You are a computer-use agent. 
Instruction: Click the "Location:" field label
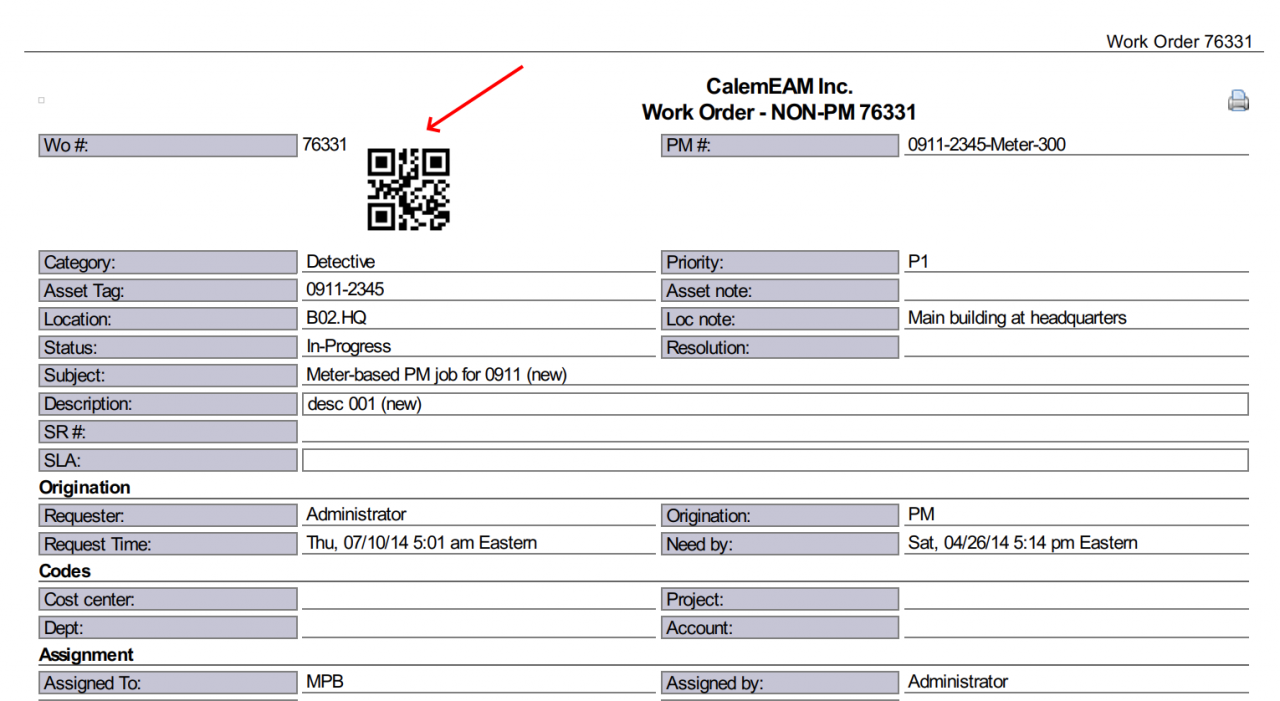[168, 319]
